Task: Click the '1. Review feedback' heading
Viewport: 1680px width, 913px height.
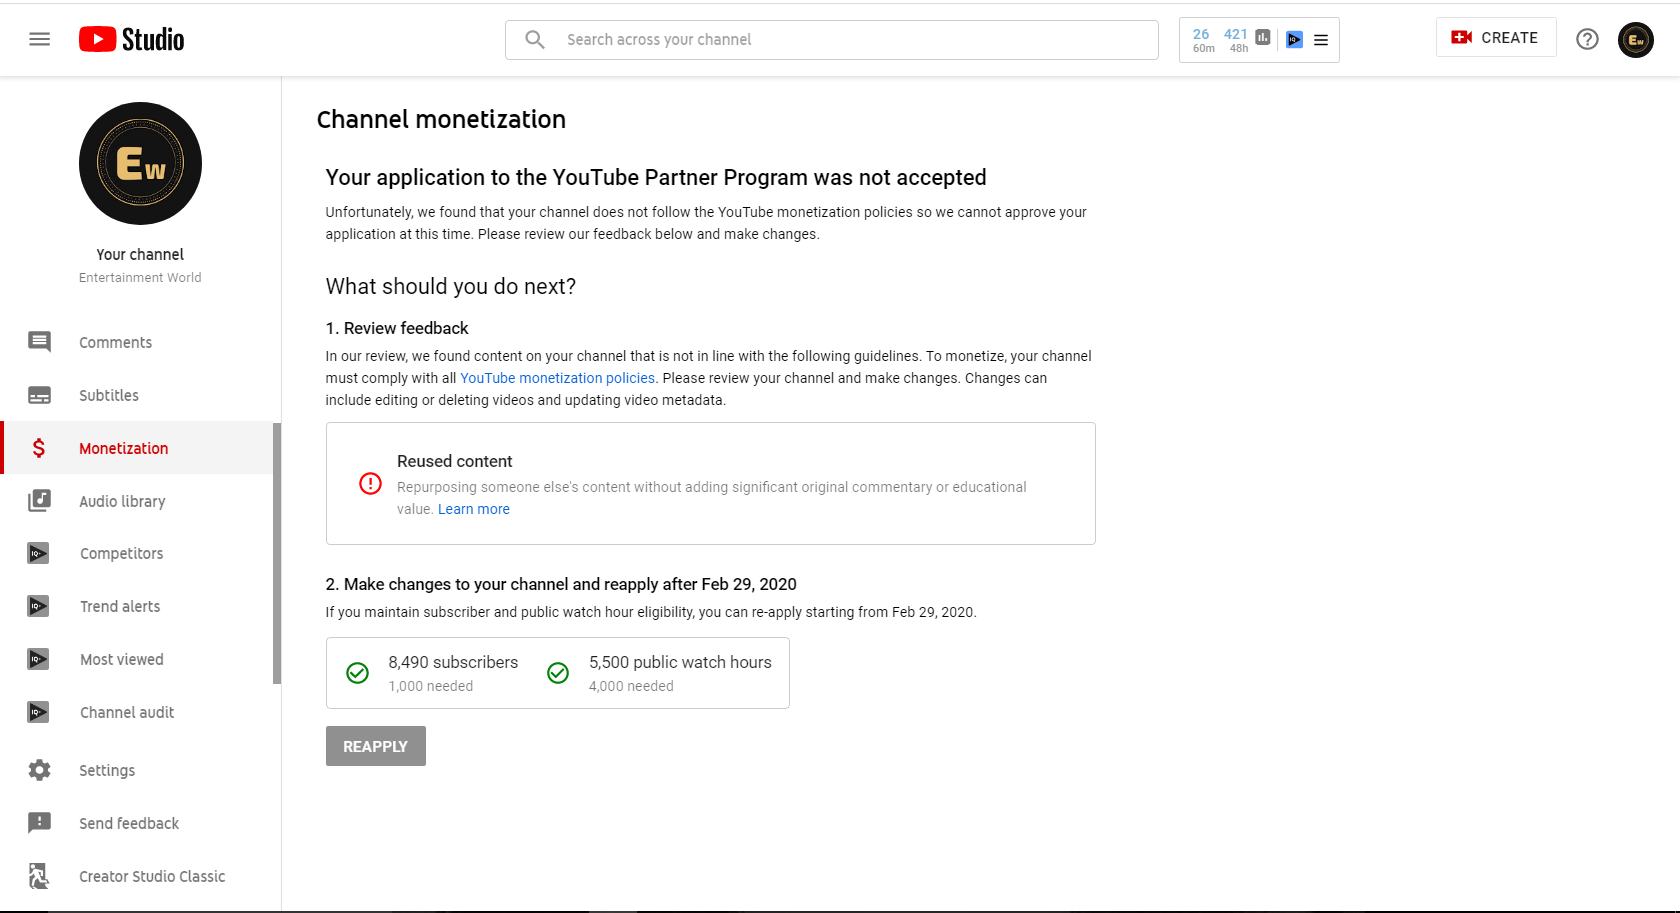Action: (397, 328)
